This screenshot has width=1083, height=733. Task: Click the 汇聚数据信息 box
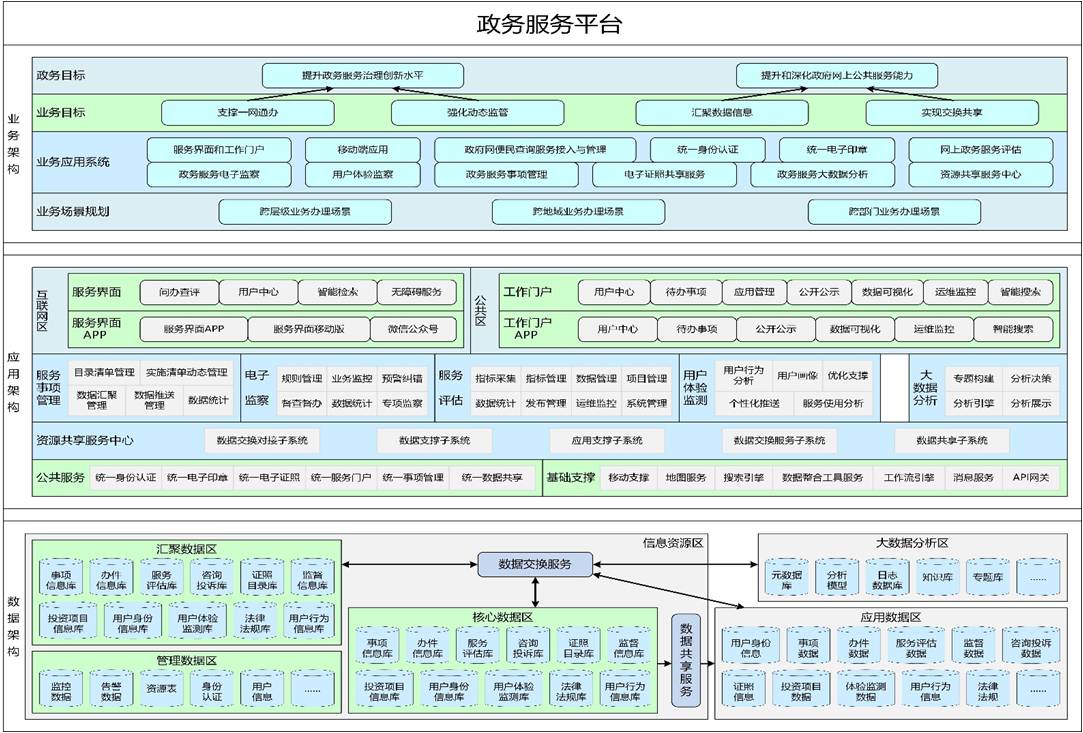pos(722,113)
